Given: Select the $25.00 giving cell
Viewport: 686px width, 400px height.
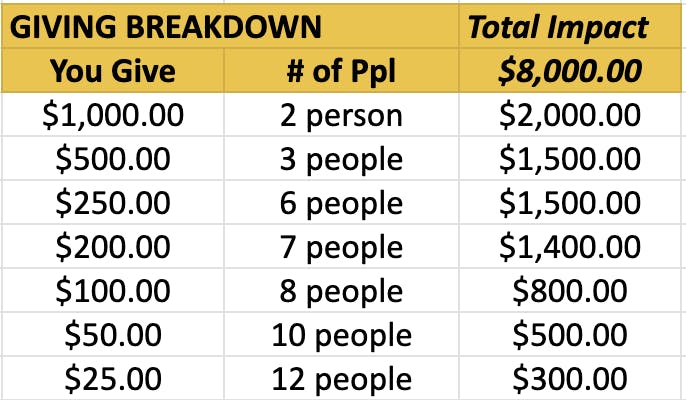Looking at the screenshot, I should (x=112, y=379).
